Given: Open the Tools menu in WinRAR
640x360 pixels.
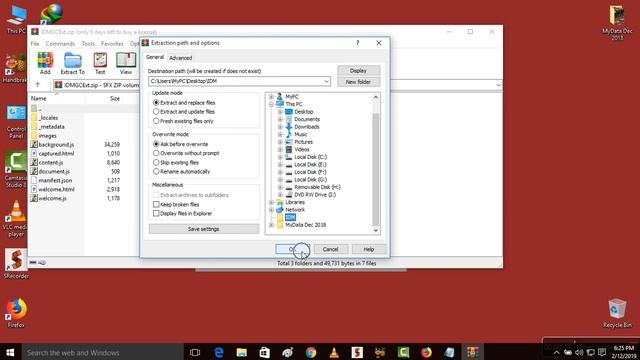Looking at the screenshot, I should tap(88, 43).
